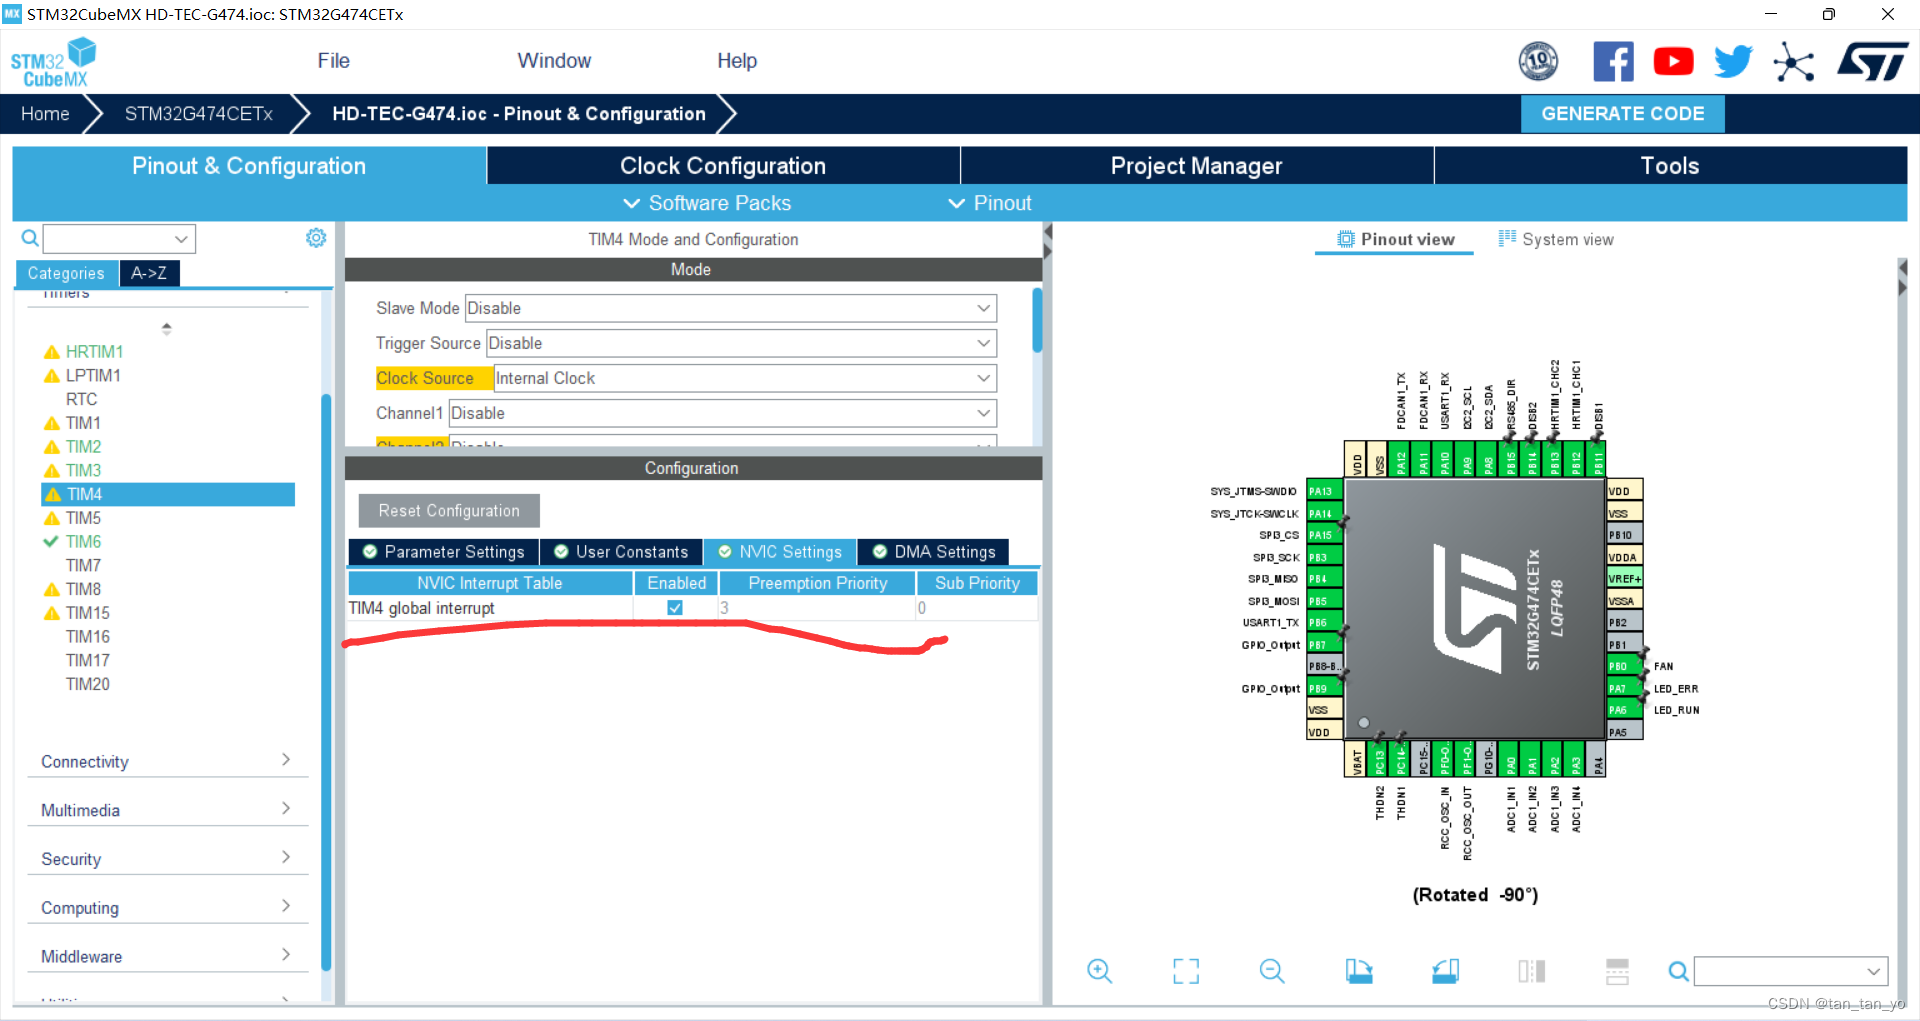The image size is (1920, 1021).
Task: Click the PA7 LED_ERR pin
Action: [1625, 688]
